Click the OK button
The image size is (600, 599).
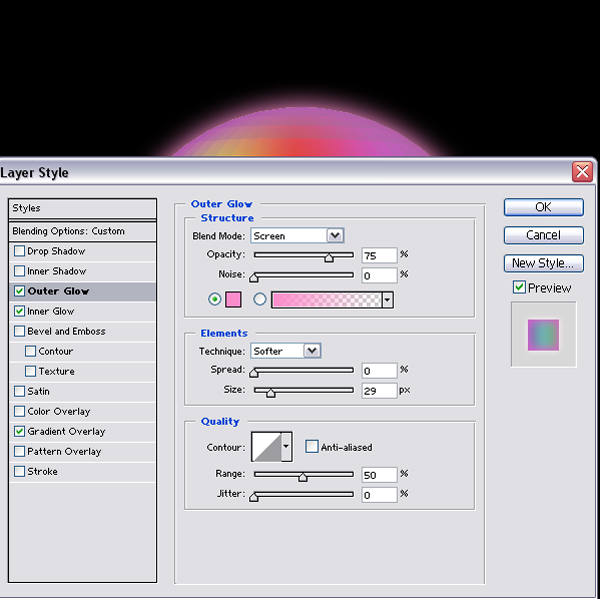(543, 207)
